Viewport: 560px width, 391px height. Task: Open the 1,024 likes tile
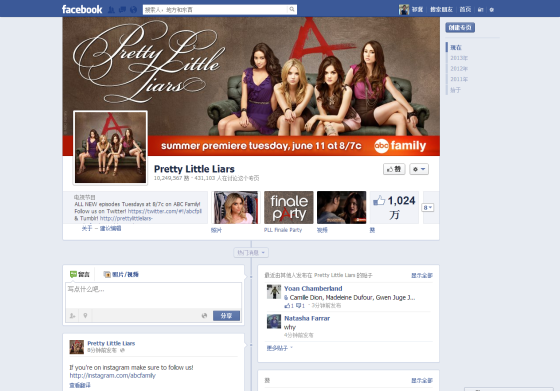pos(394,207)
